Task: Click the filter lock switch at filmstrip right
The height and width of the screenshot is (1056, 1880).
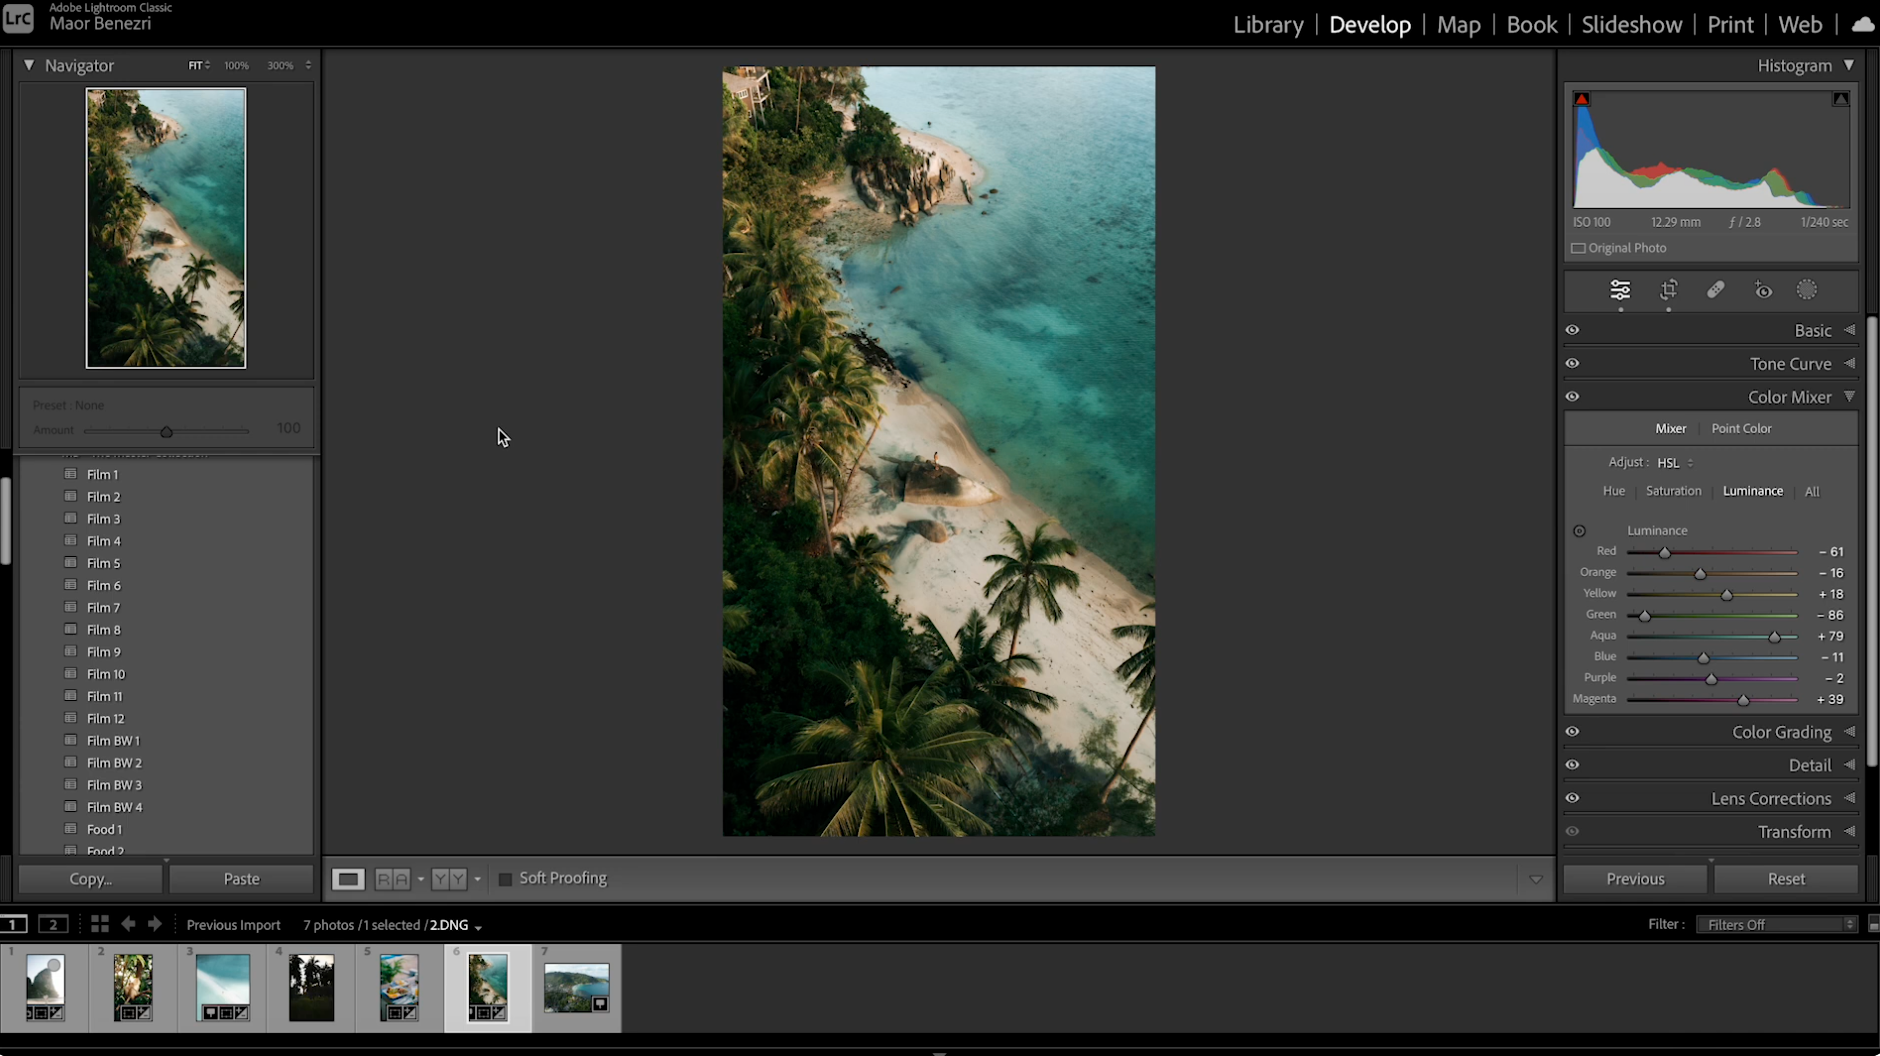Action: pos(1873,924)
